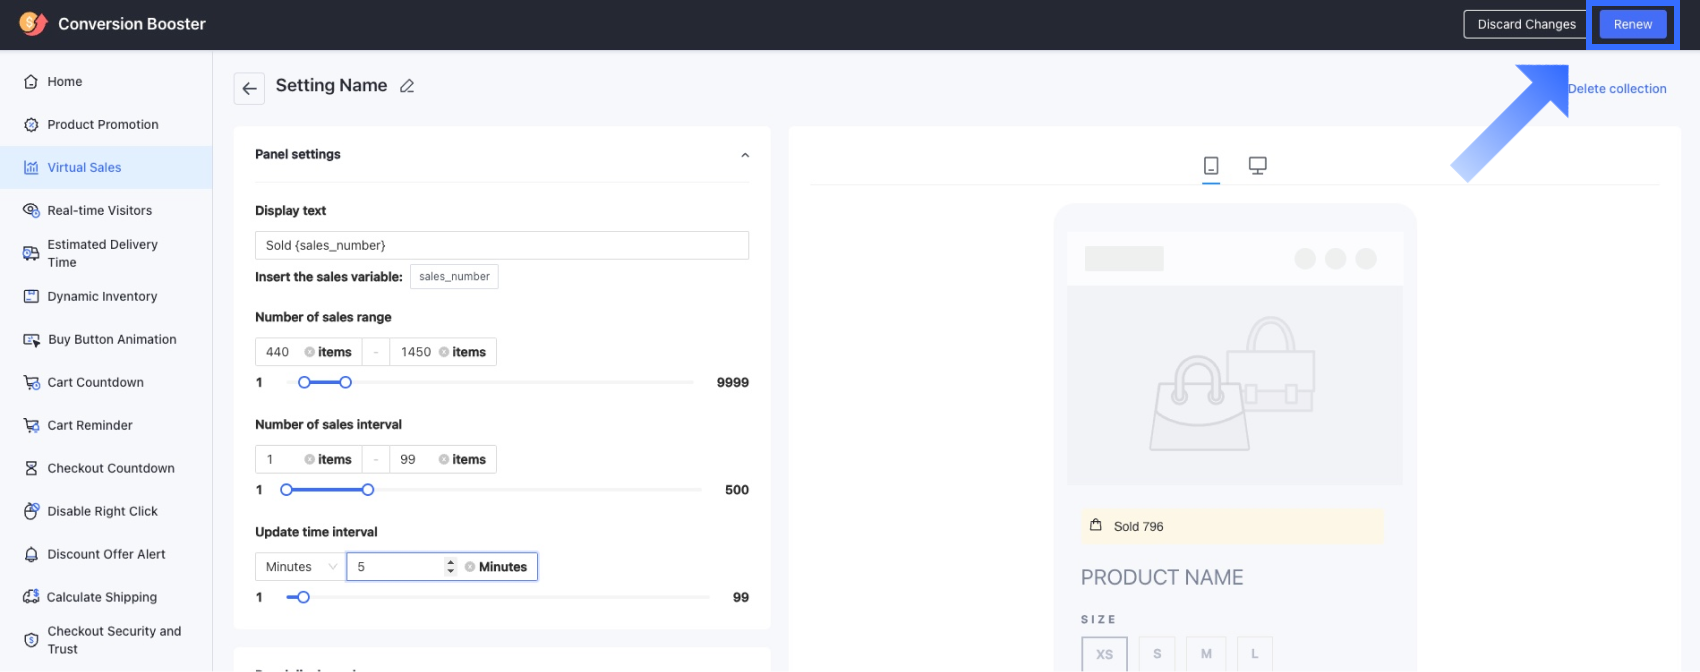Screen dimensions: 1700x672
Task: Open the Minutes unit dropdown
Action: tap(300, 567)
